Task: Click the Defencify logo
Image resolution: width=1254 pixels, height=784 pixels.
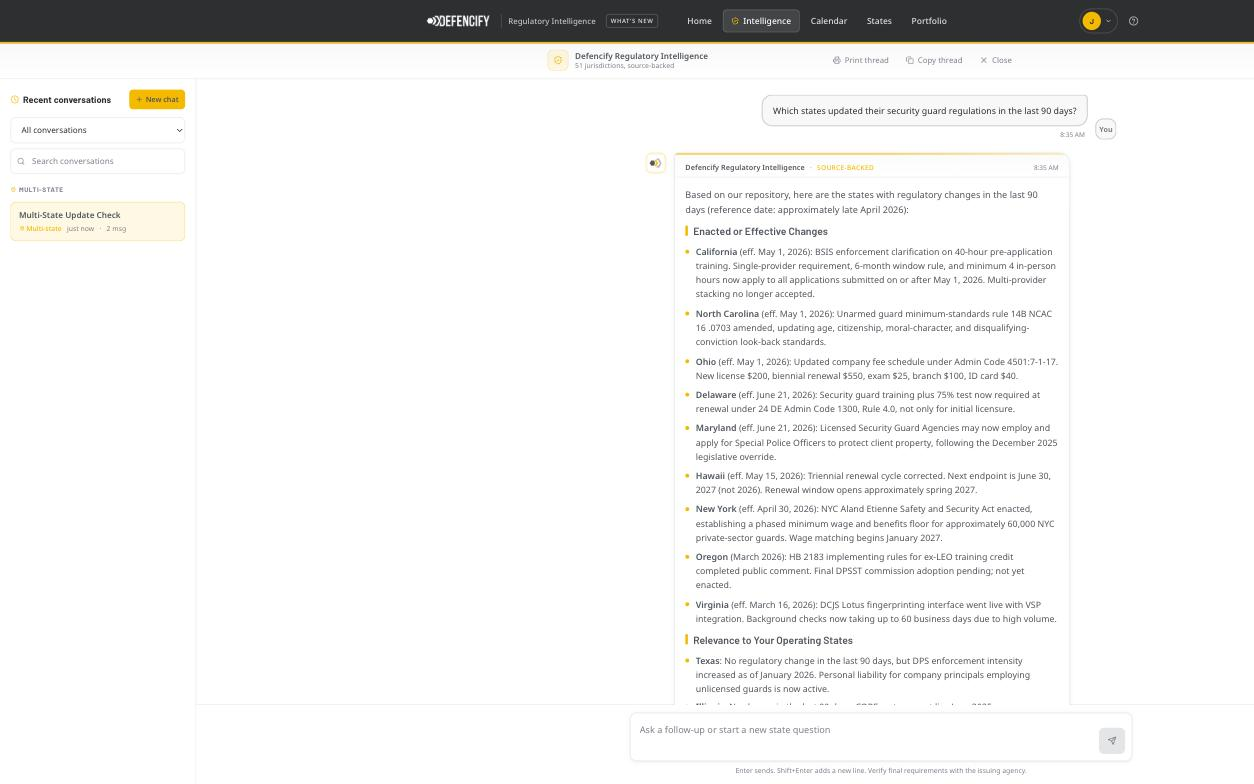Action: point(458,20)
